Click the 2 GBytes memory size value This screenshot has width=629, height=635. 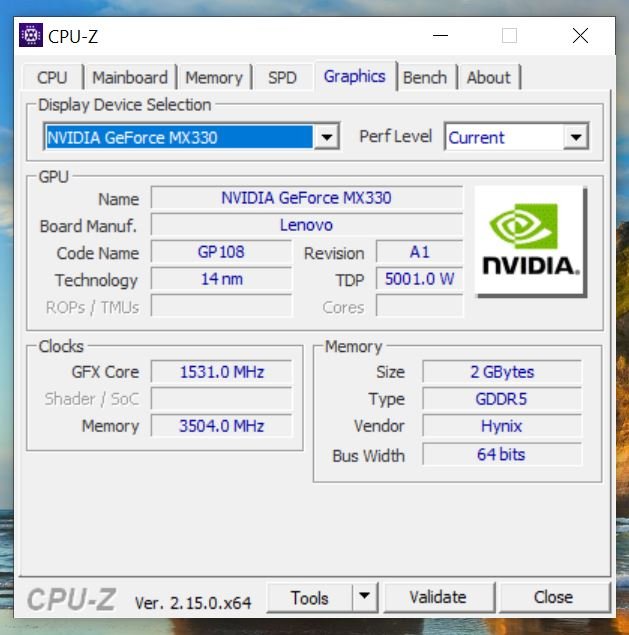tap(502, 372)
